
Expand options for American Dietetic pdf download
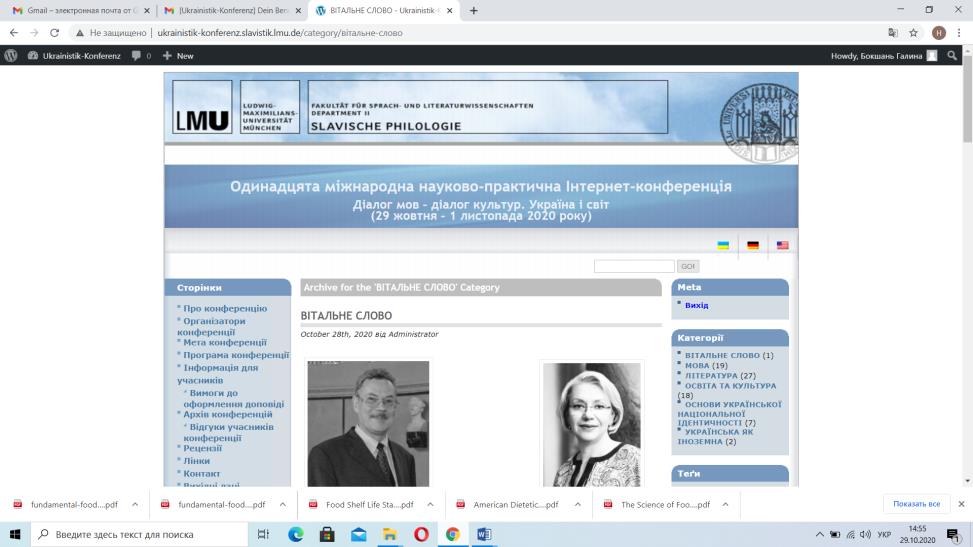coord(578,505)
